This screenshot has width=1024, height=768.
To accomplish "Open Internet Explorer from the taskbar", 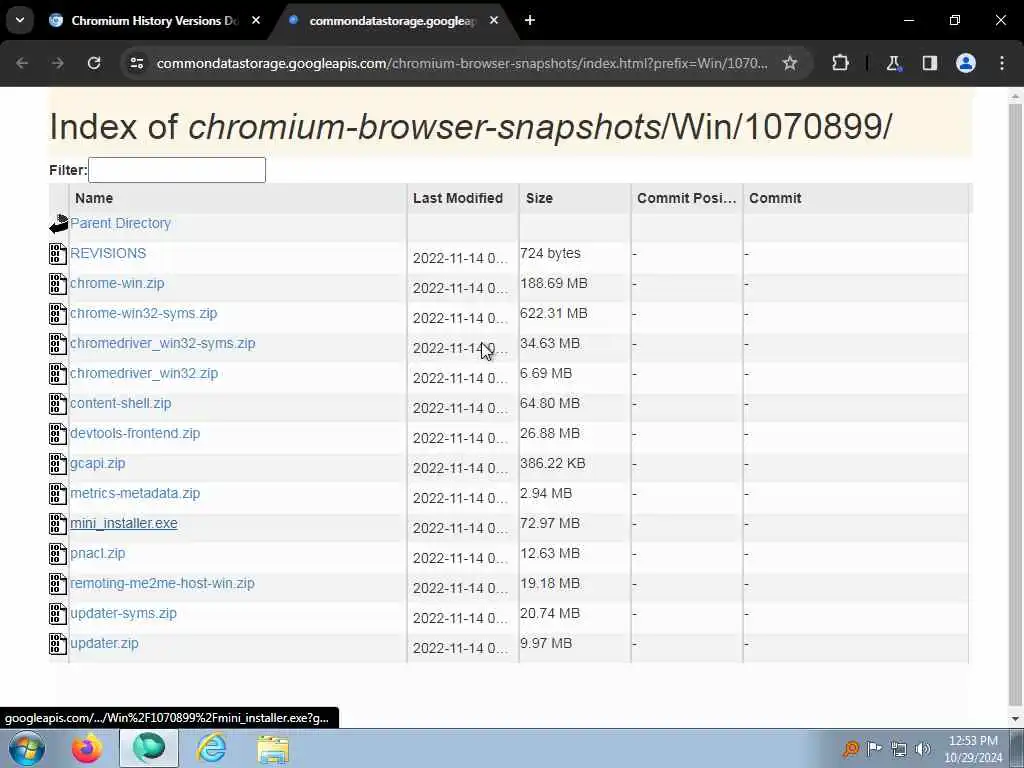I will click(x=212, y=748).
